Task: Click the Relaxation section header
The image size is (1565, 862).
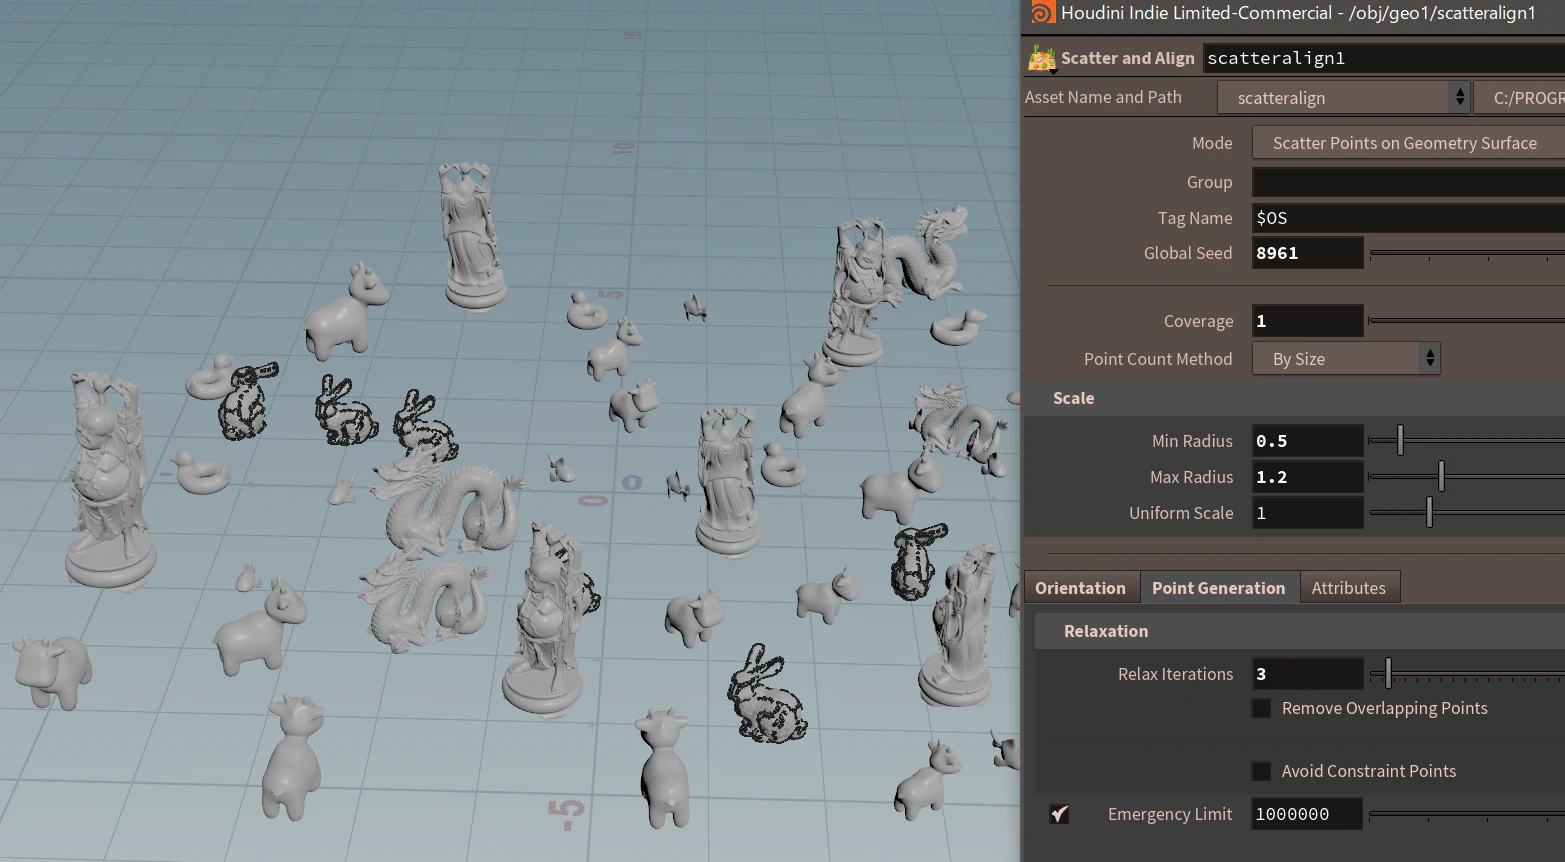Action: pyautogui.click(x=1106, y=631)
